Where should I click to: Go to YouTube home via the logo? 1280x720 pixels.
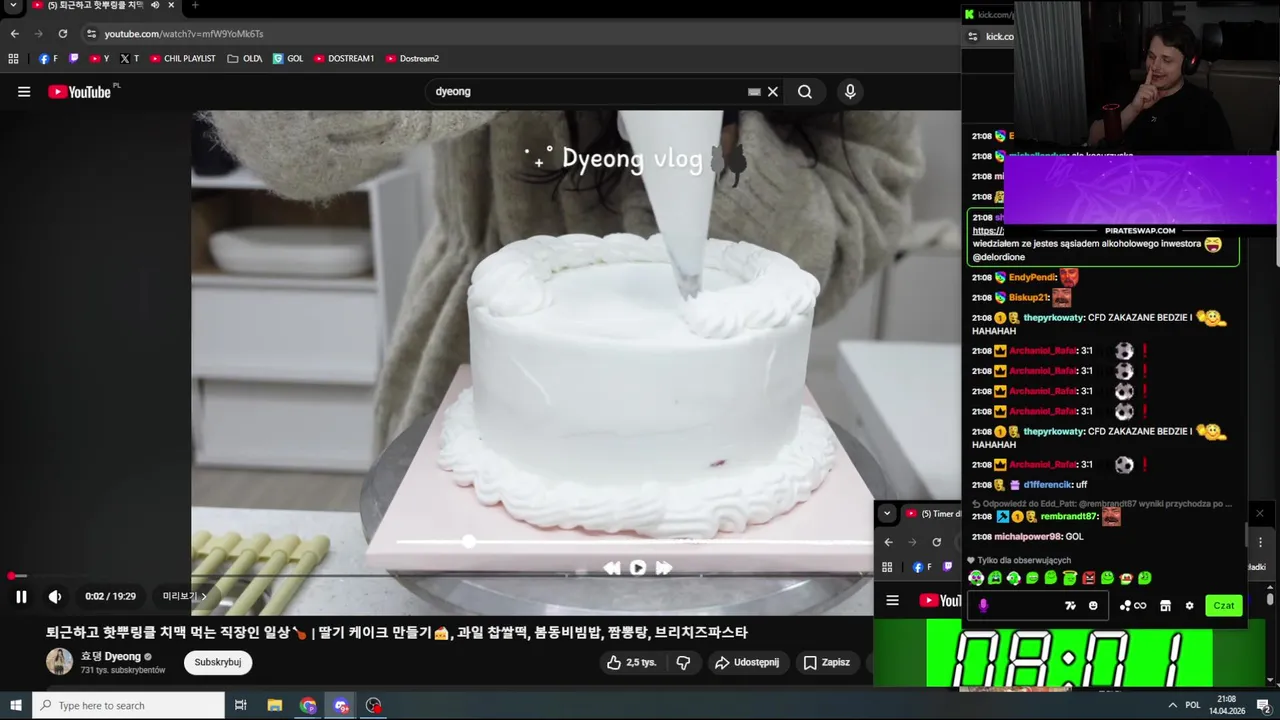80,92
